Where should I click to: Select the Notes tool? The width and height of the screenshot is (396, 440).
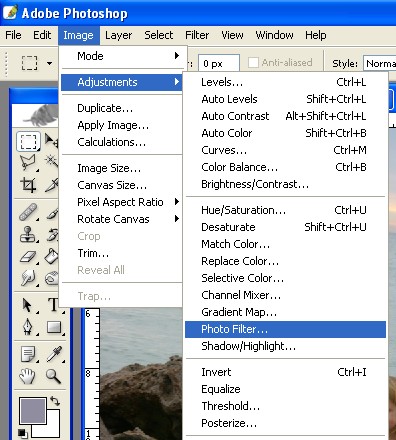click(x=28, y=354)
